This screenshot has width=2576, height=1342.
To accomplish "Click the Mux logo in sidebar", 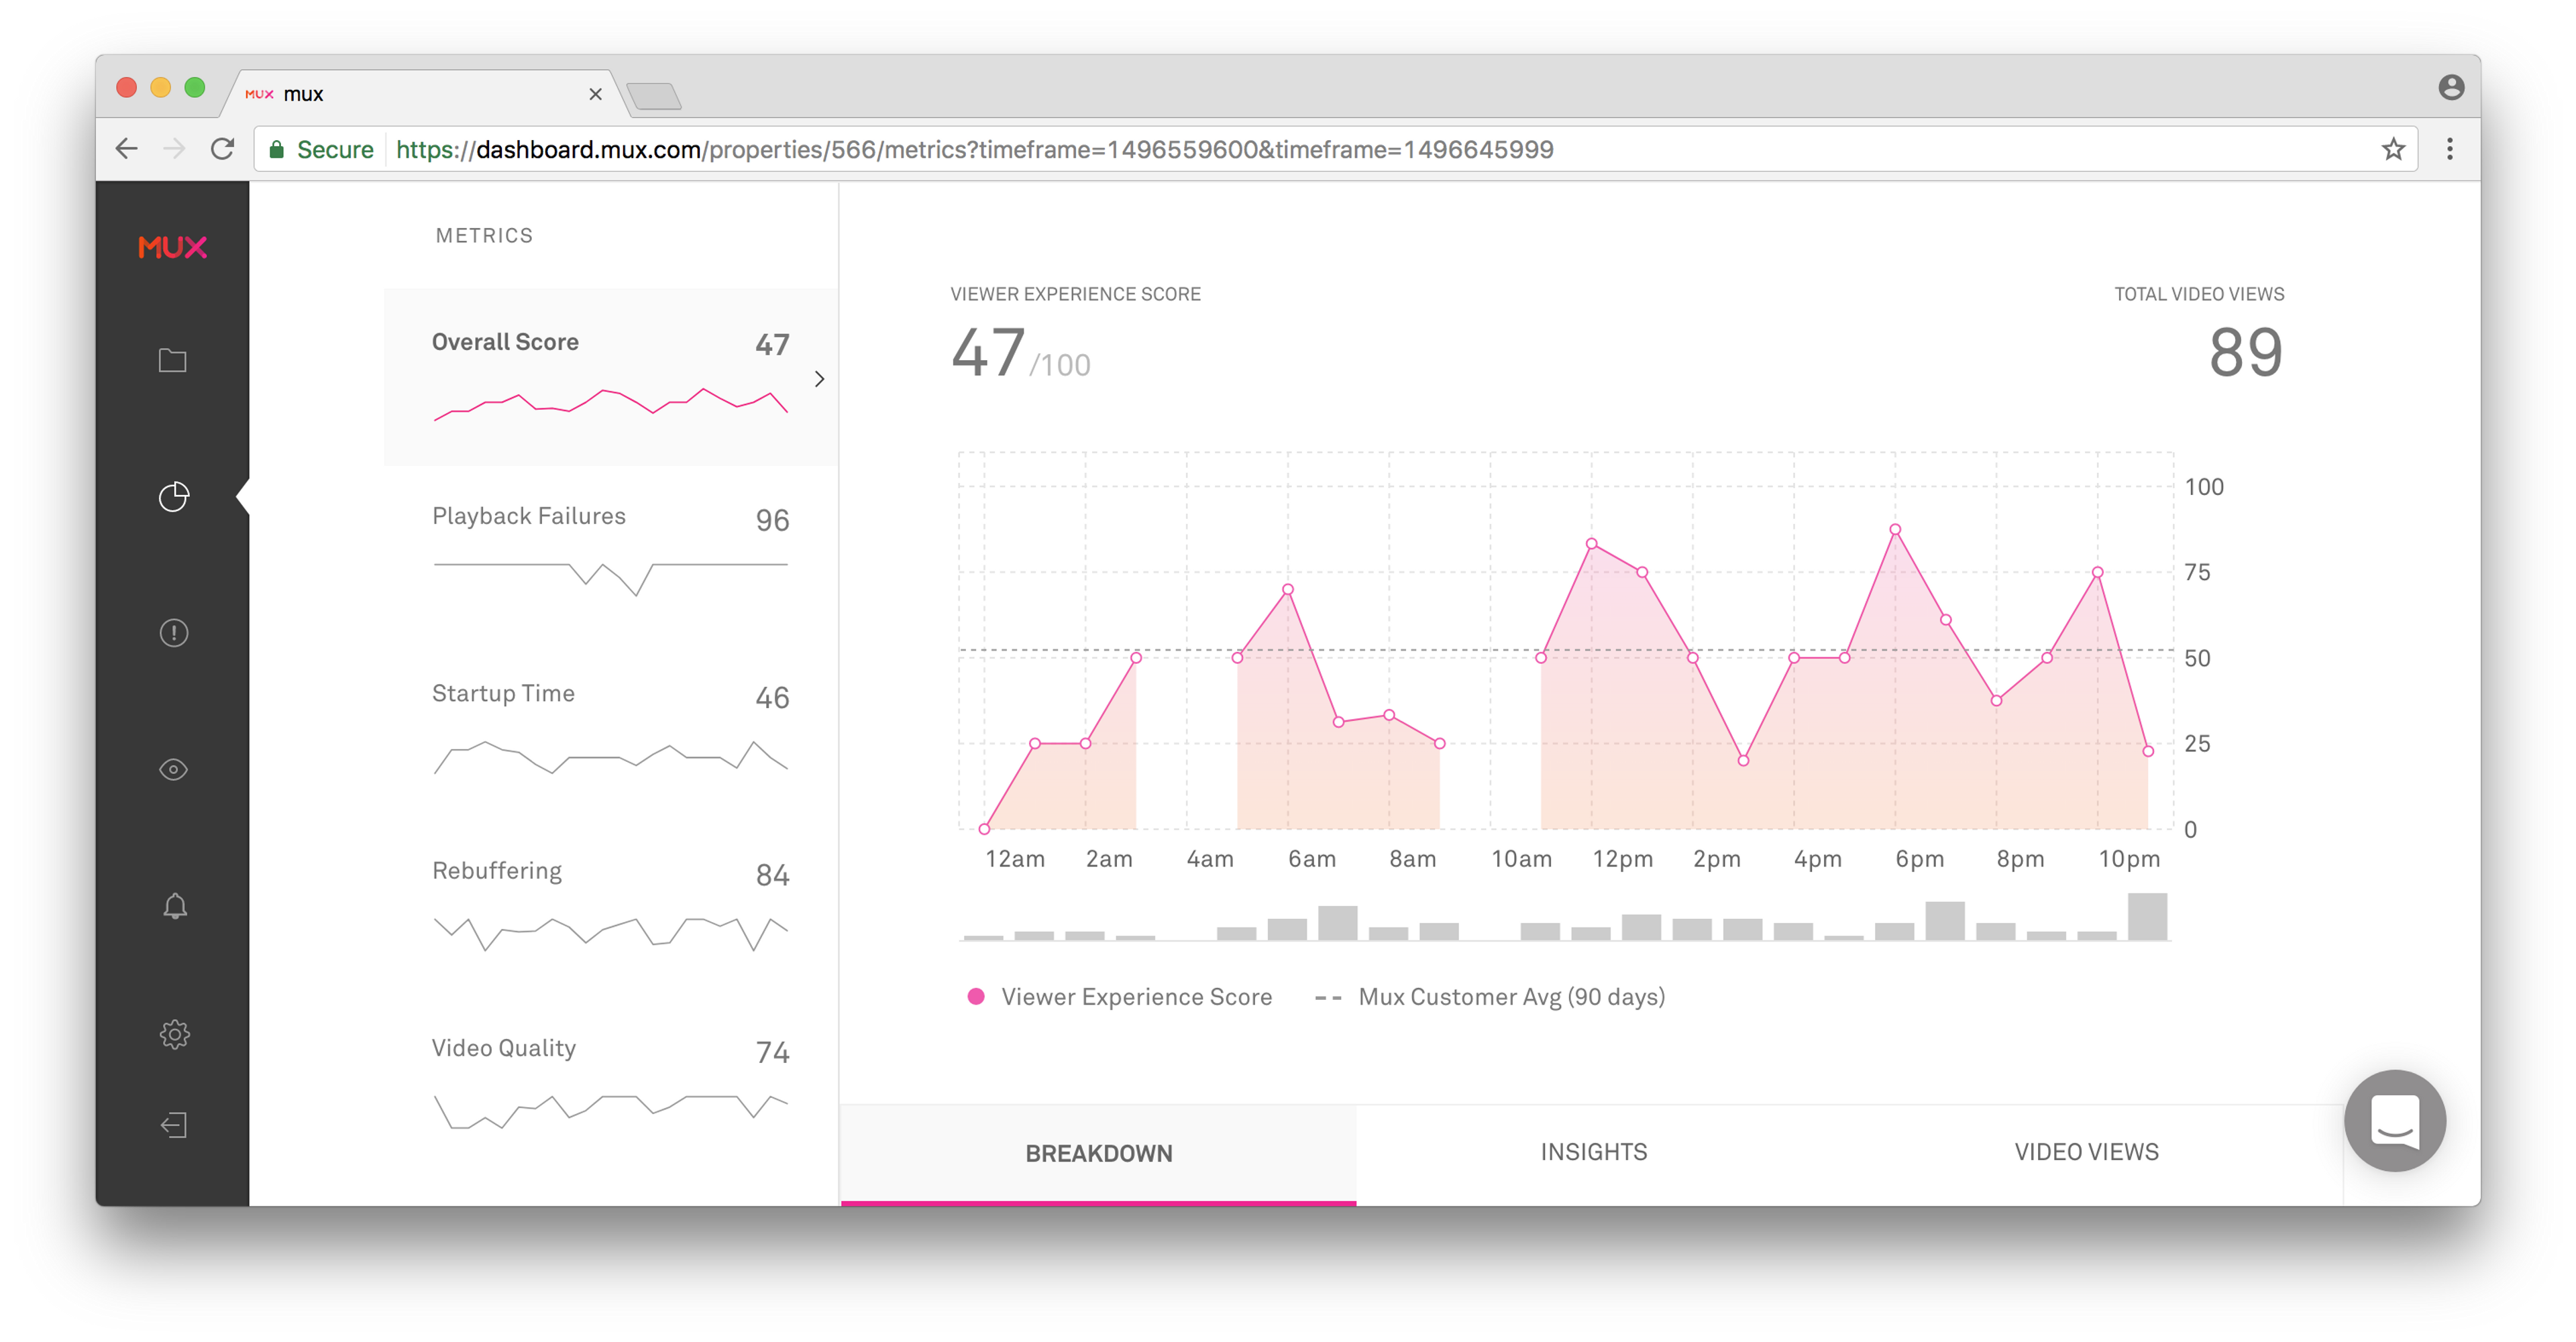I will (x=172, y=247).
